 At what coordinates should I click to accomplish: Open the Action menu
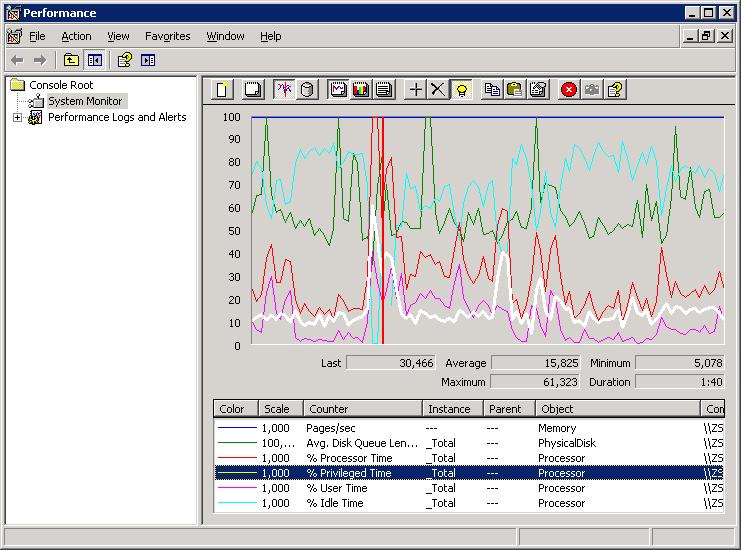[x=76, y=36]
